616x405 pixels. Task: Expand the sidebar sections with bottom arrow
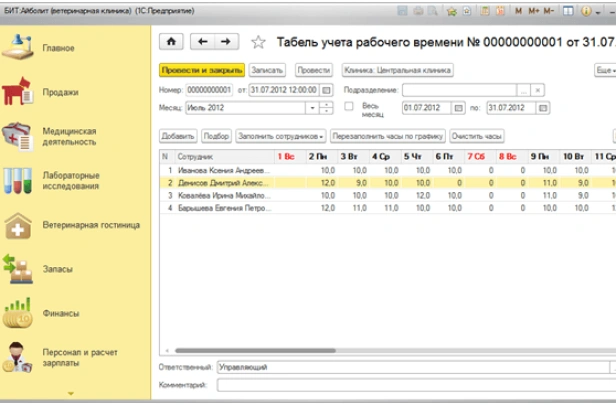coord(70,393)
